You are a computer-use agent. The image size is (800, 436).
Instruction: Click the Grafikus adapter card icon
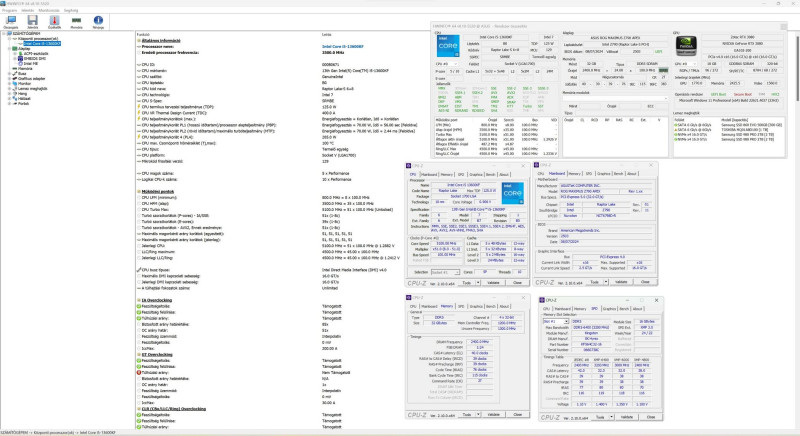15,79
